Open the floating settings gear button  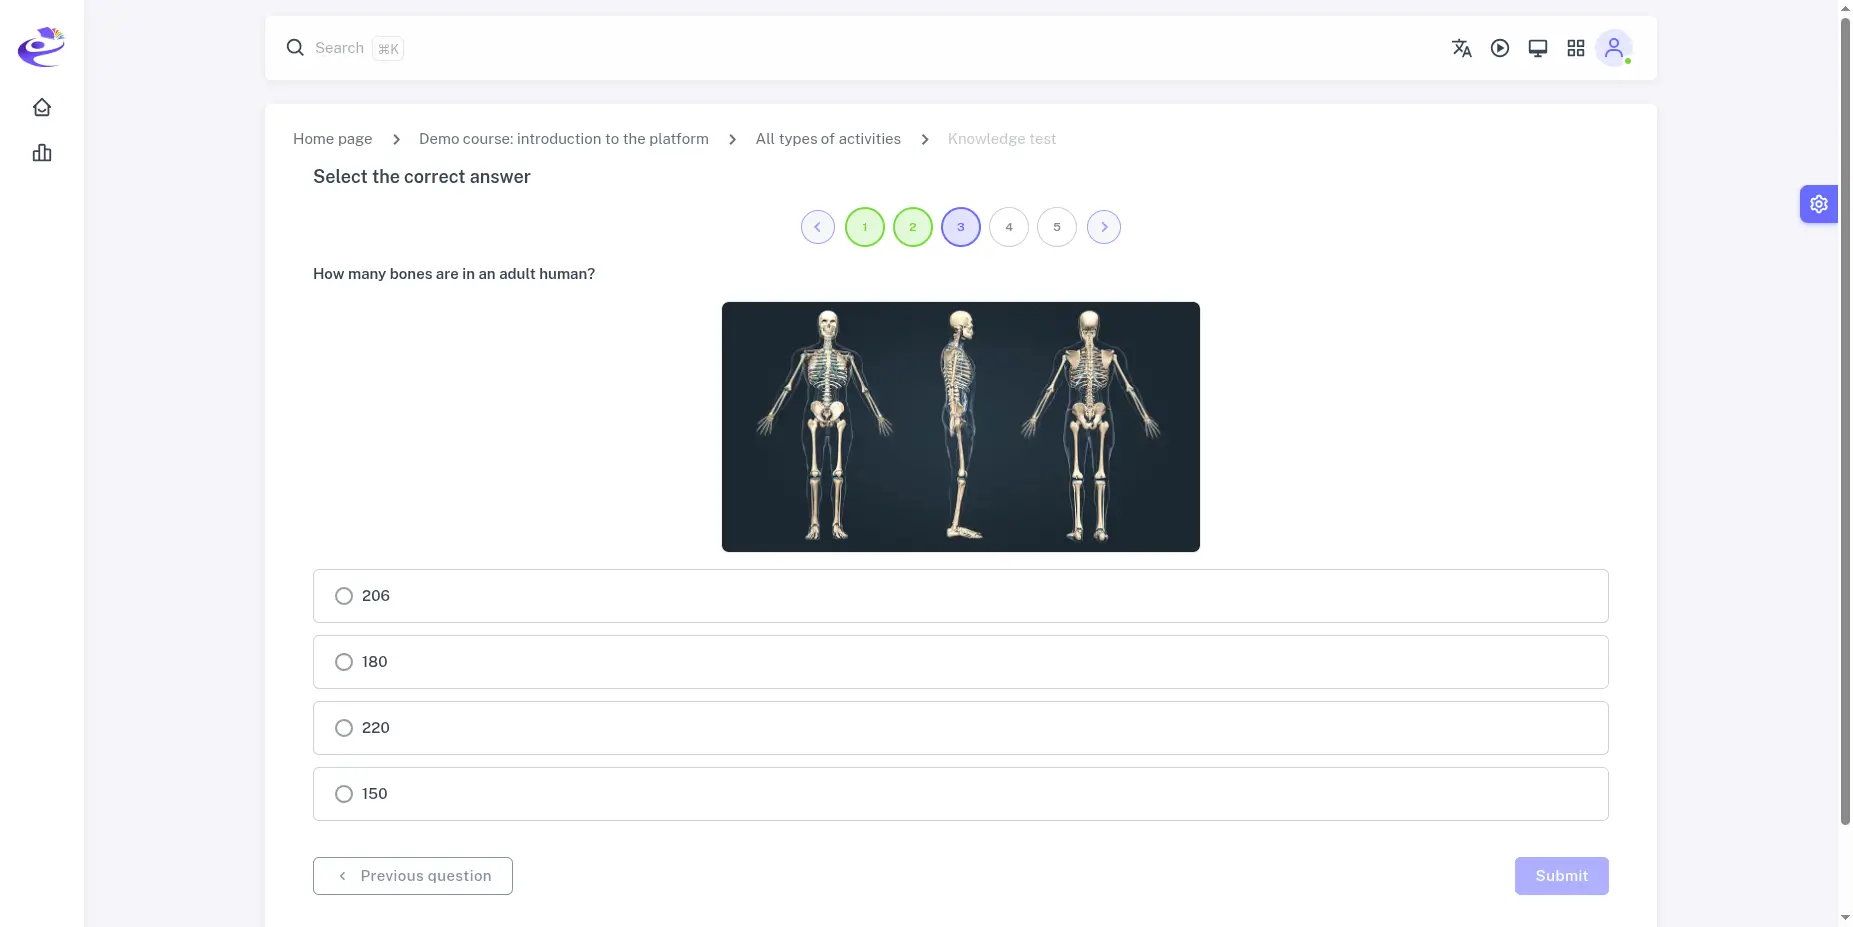coord(1819,204)
